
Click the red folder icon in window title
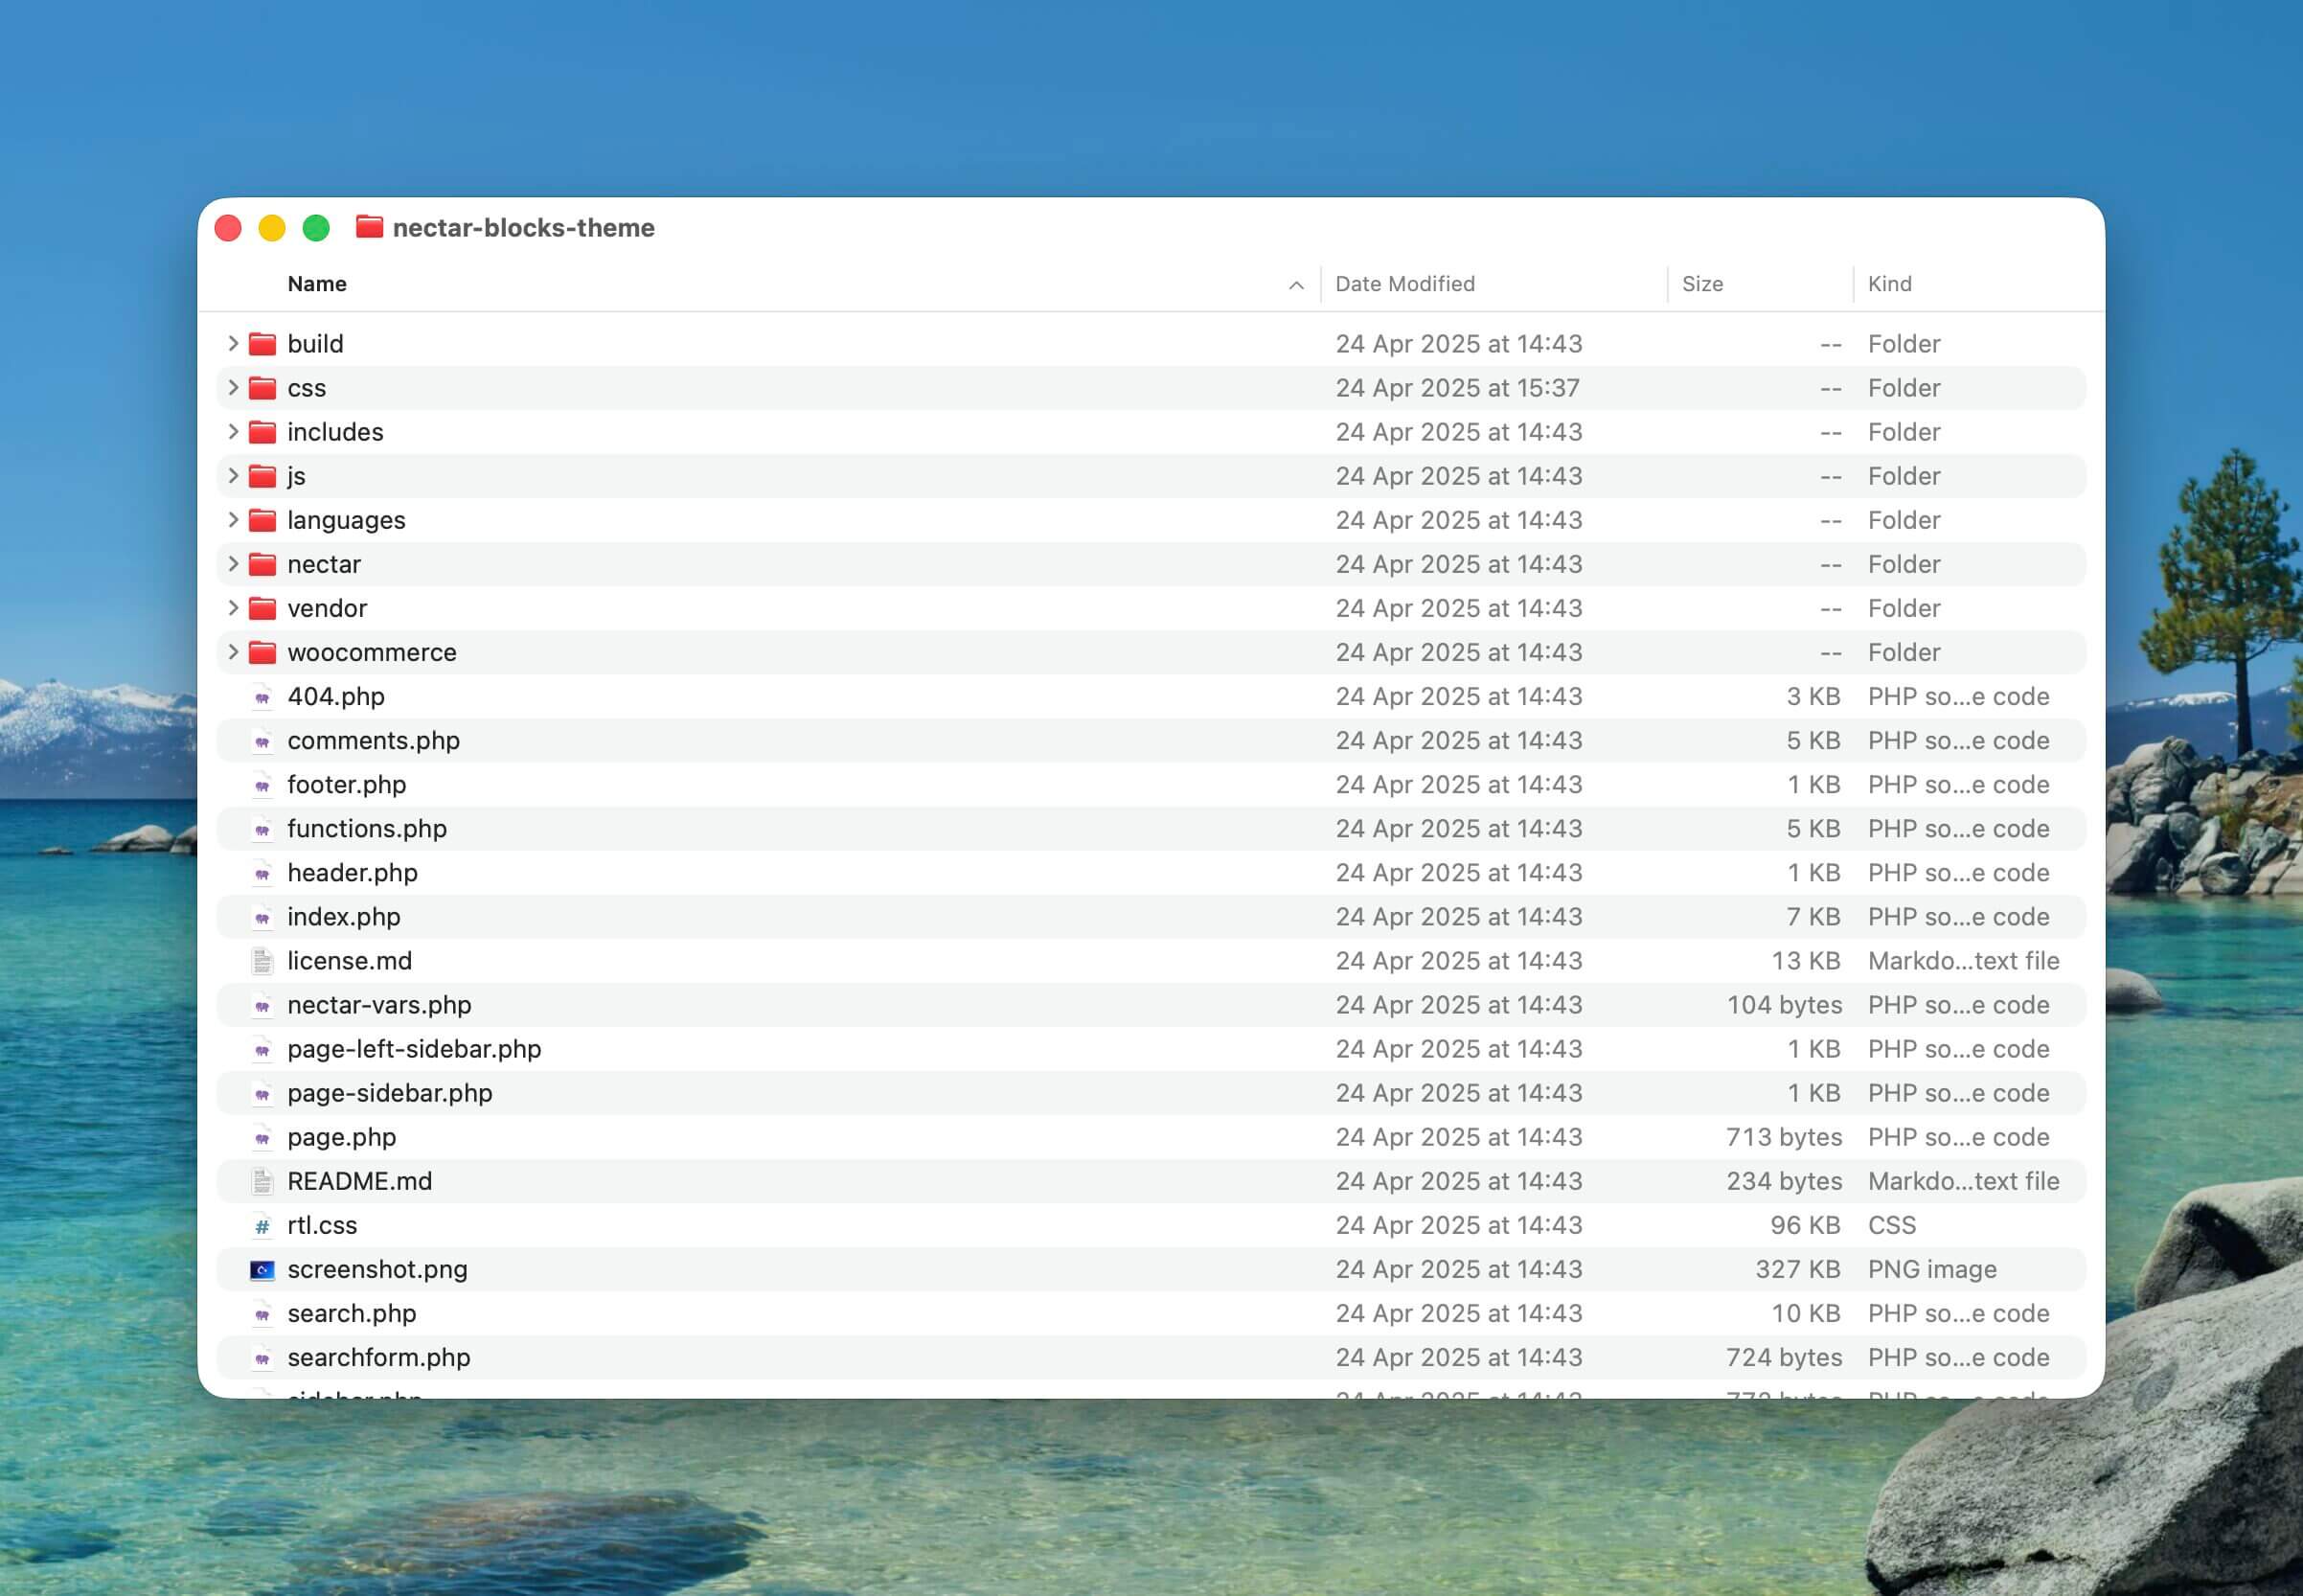click(369, 227)
